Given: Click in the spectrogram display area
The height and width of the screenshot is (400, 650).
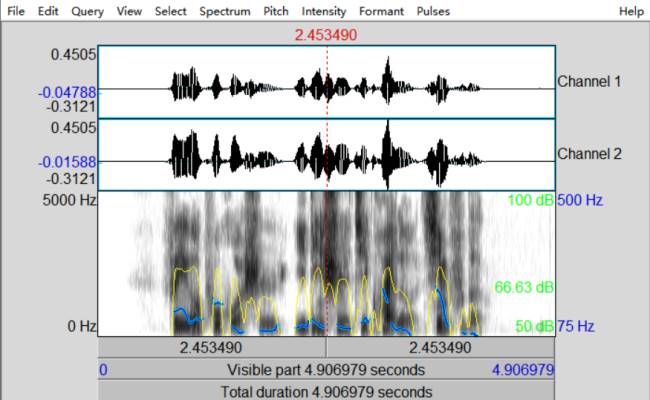Looking at the screenshot, I should click(250, 262).
